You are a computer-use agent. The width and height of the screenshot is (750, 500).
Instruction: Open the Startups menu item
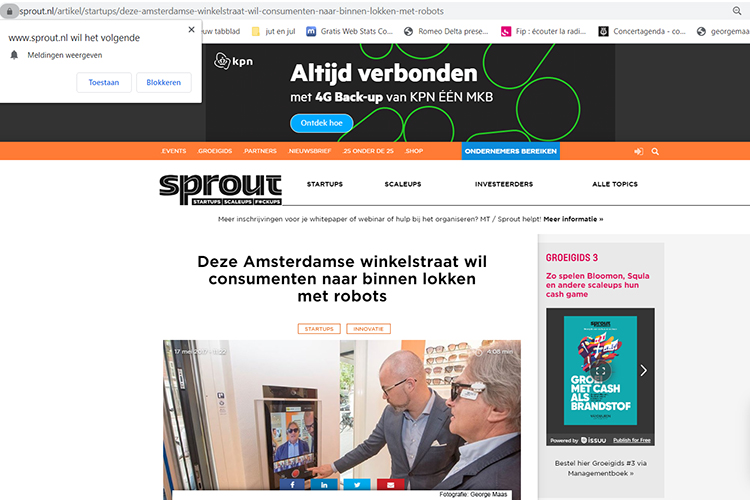(x=325, y=184)
